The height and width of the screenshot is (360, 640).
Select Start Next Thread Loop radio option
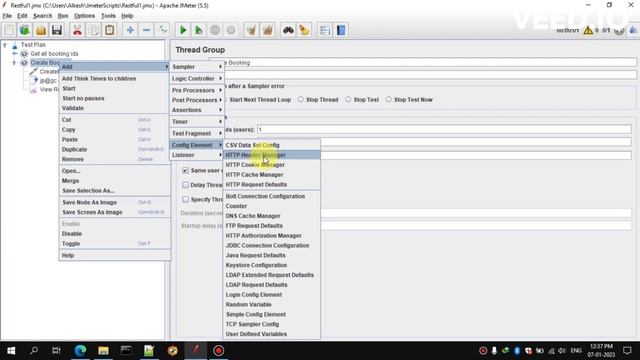260,100
